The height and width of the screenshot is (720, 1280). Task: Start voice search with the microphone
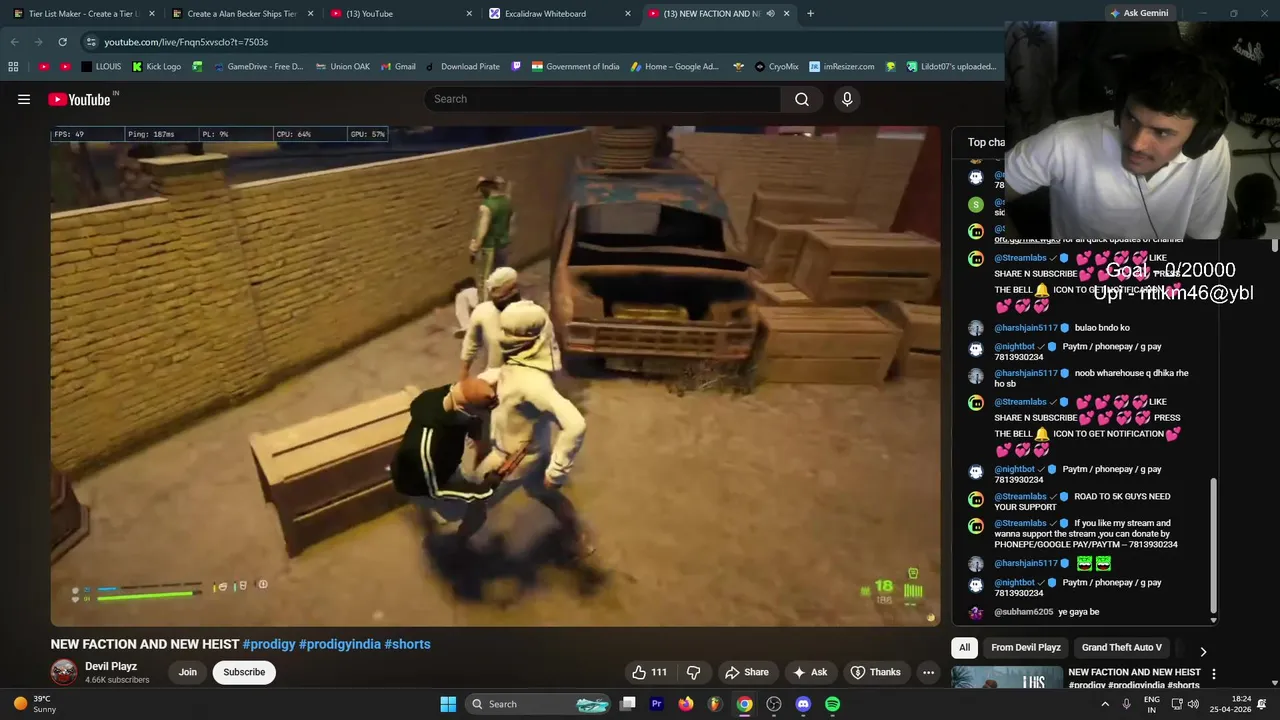point(847,99)
